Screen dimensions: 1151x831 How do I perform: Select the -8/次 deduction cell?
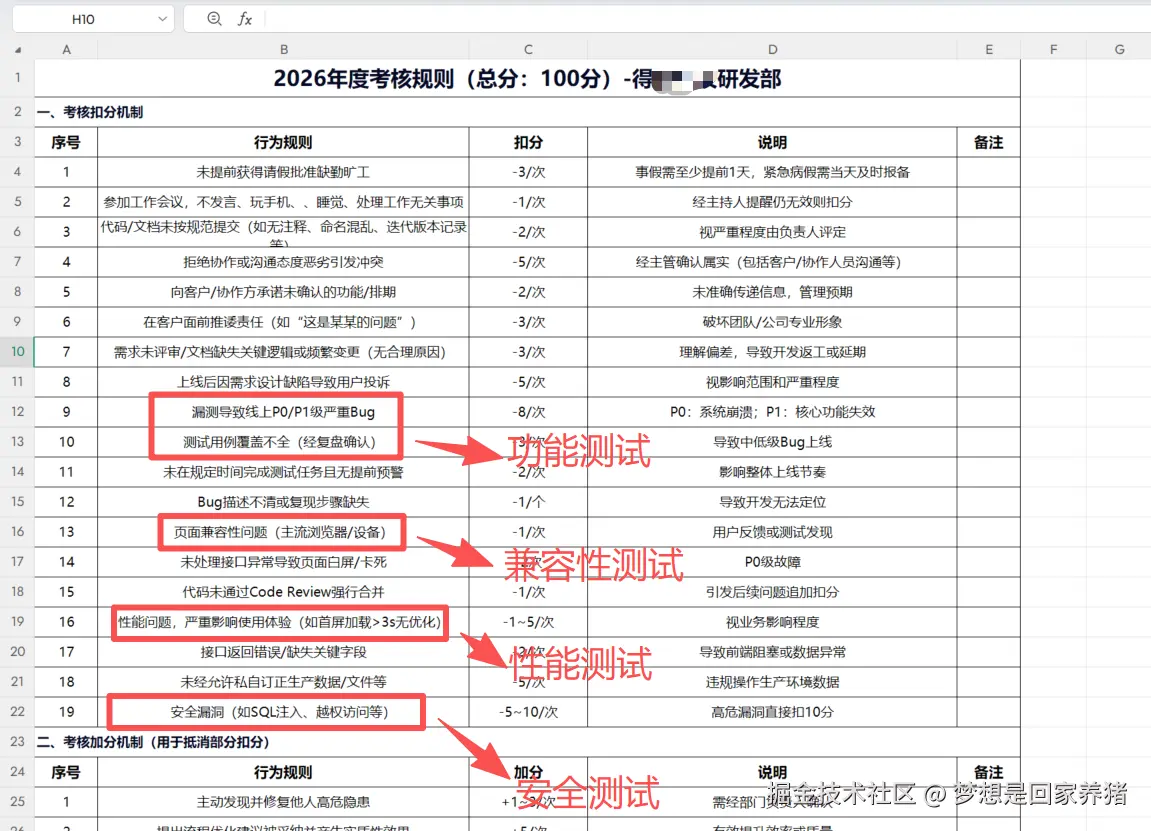[527, 412]
